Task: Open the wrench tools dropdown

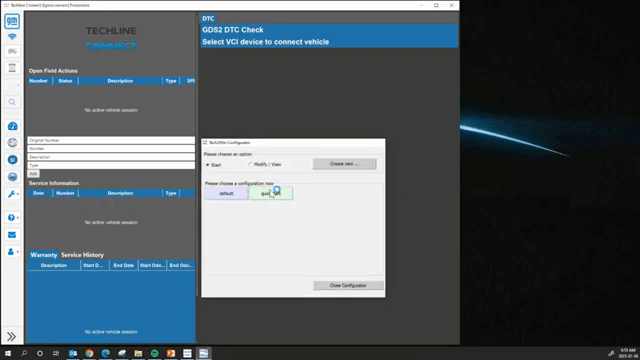Action: 12,194
